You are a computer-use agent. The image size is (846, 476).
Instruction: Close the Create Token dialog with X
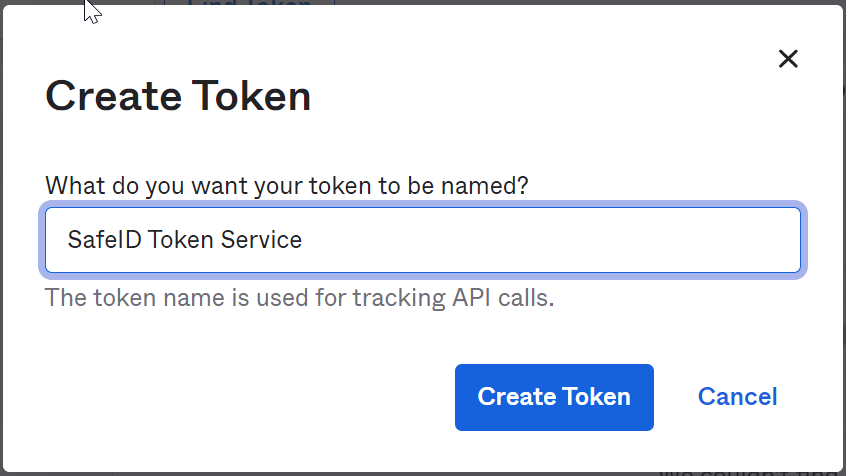click(x=788, y=59)
